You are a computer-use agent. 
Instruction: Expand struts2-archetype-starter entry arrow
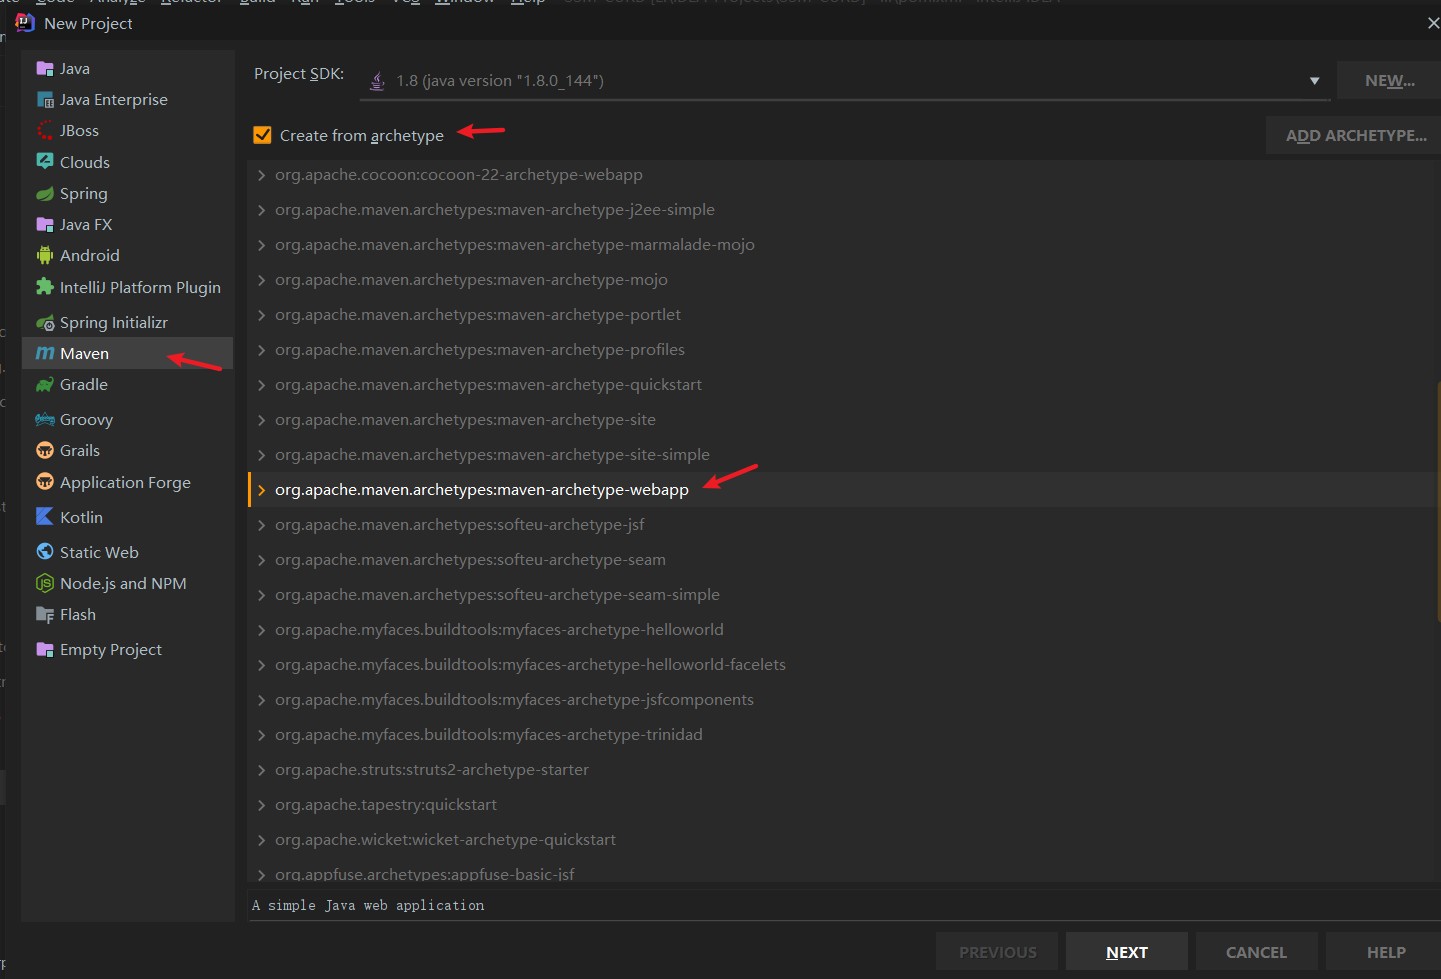(x=262, y=770)
